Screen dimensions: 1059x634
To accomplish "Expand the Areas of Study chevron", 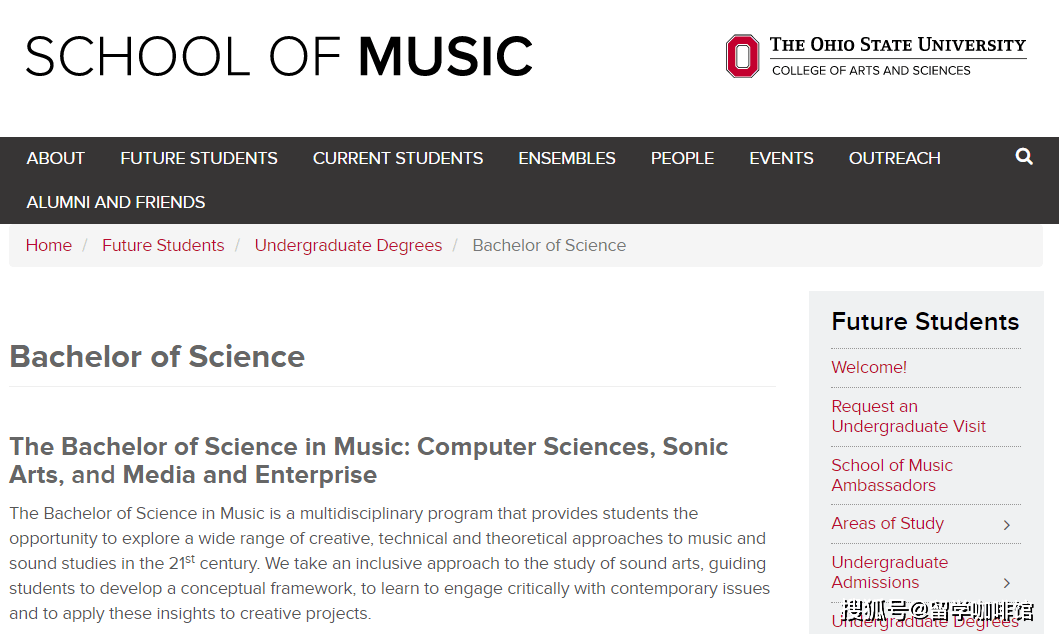I will [x=1006, y=525].
